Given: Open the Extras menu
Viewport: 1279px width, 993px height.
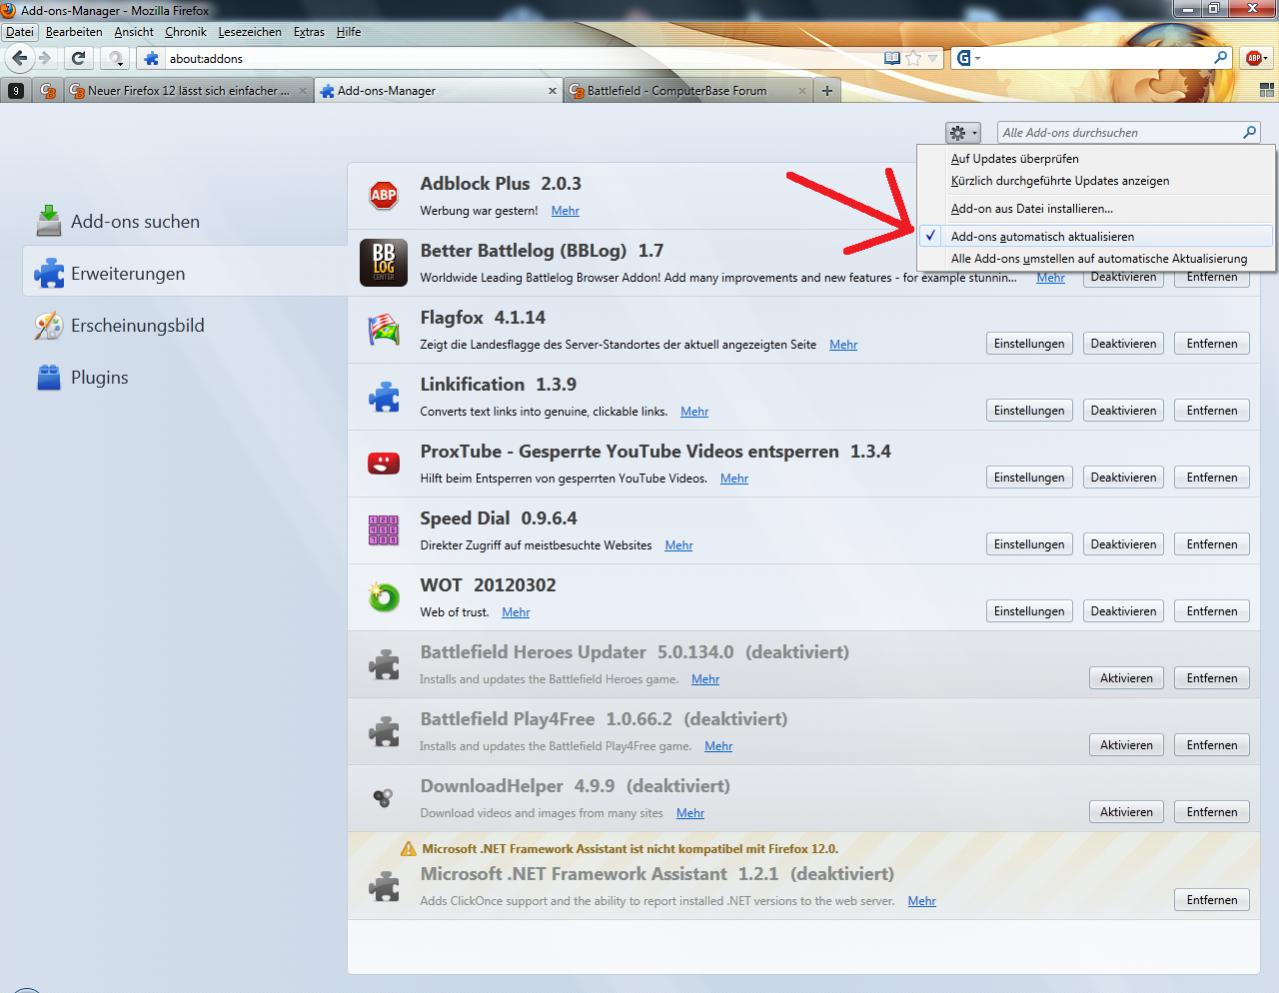Looking at the screenshot, I should click(309, 32).
